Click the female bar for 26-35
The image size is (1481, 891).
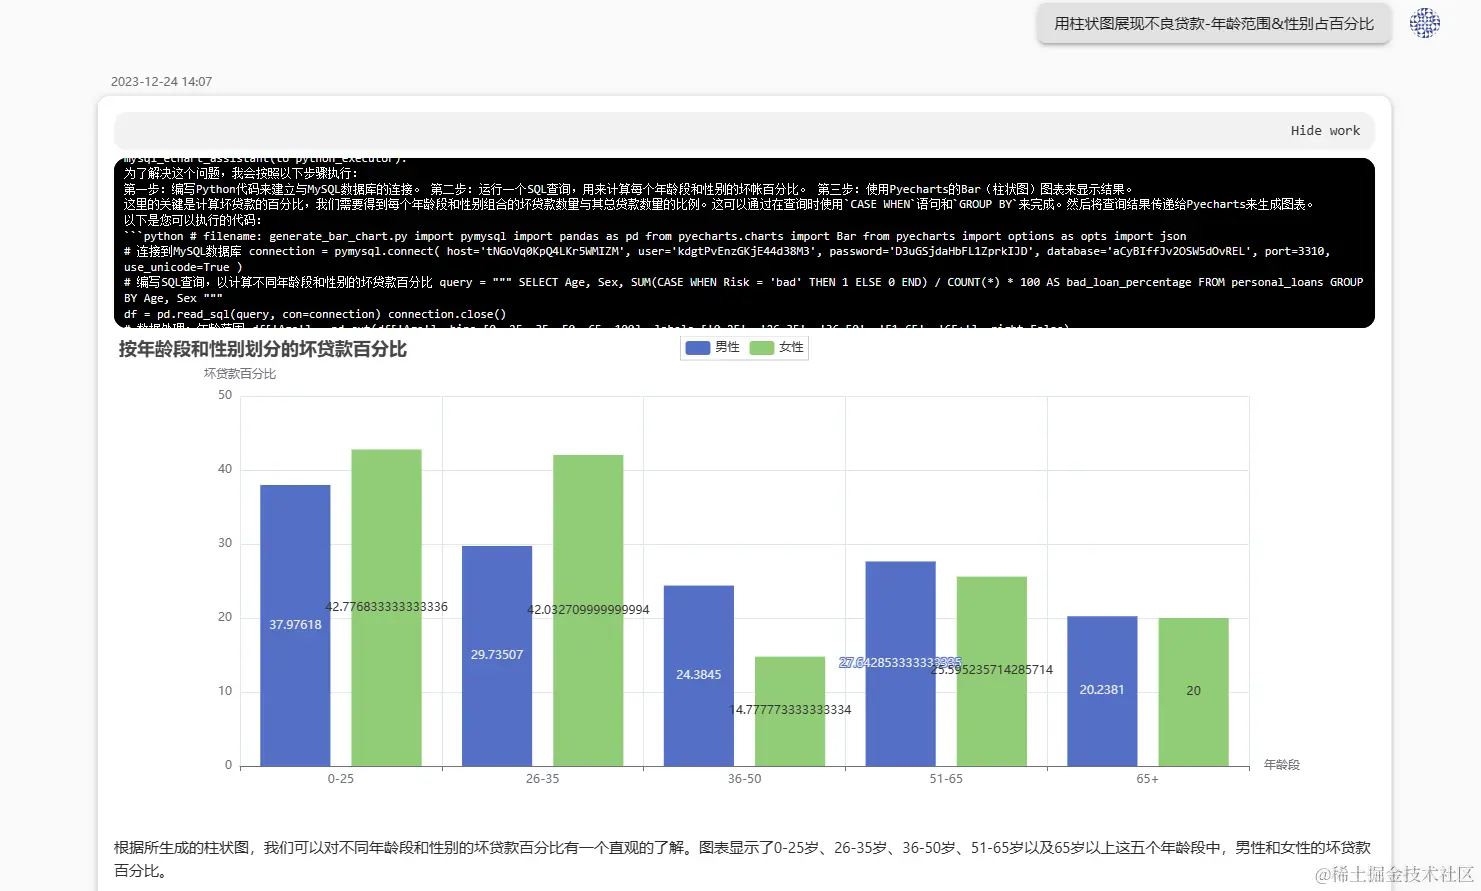pyautogui.click(x=588, y=611)
